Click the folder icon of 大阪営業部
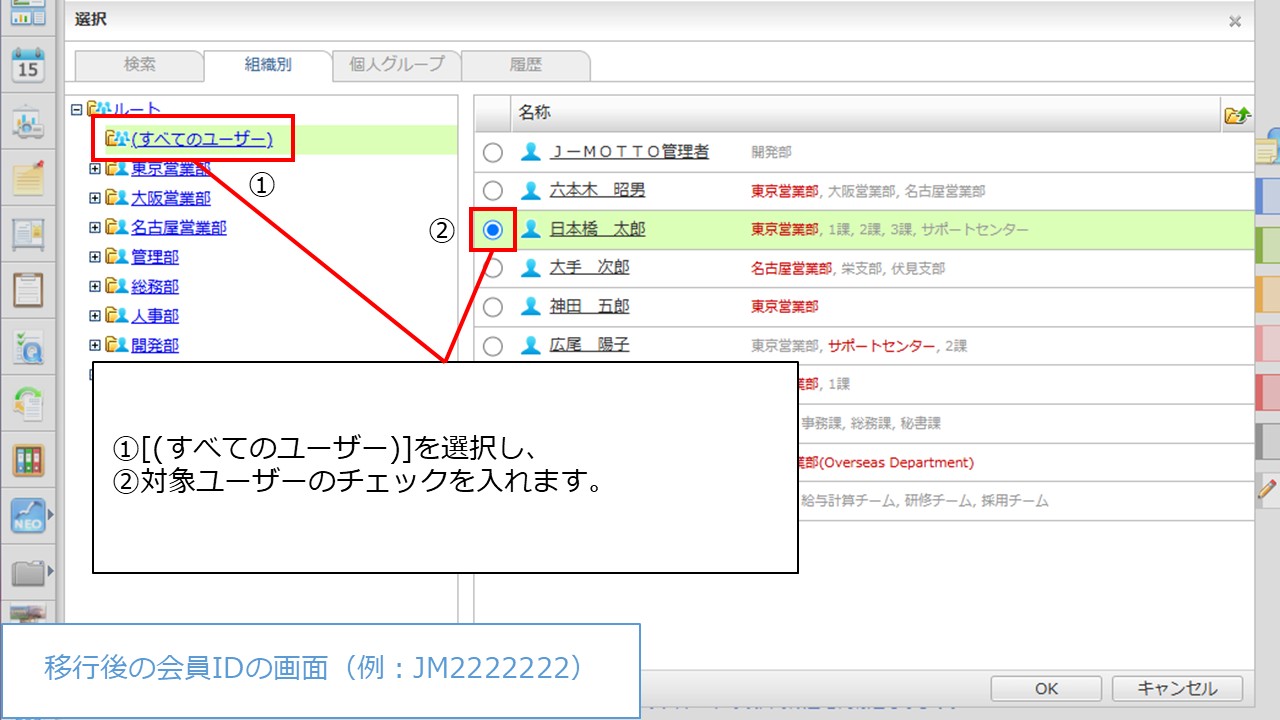 [x=117, y=198]
